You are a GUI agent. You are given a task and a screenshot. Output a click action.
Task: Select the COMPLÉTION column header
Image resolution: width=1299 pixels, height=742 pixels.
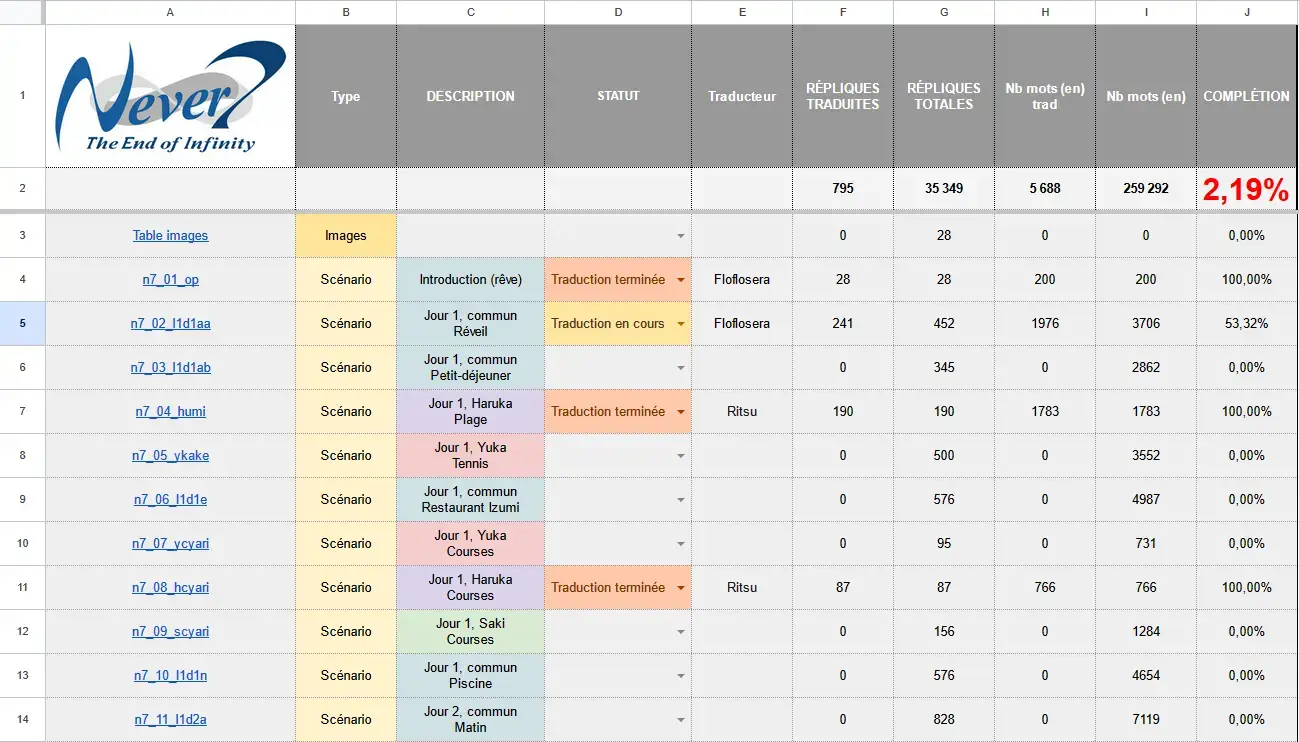(1246, 13)
